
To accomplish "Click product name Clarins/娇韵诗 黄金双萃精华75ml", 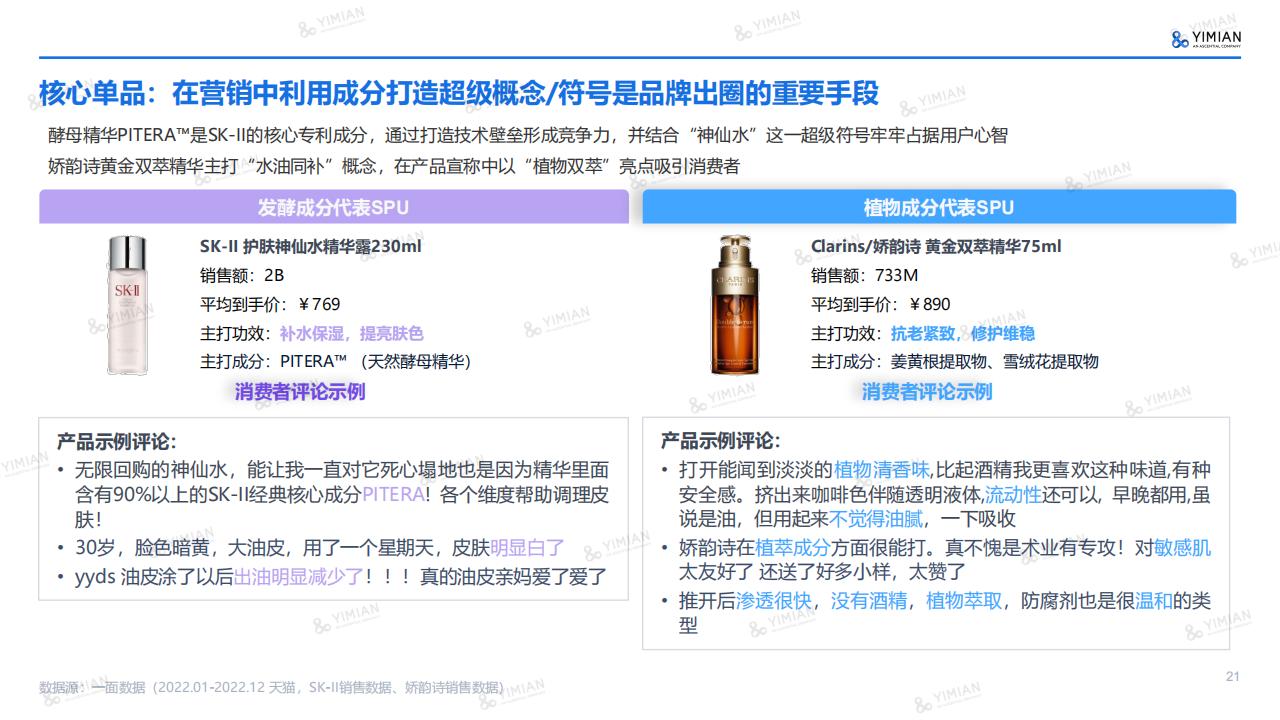I will [x=936, y=246].
